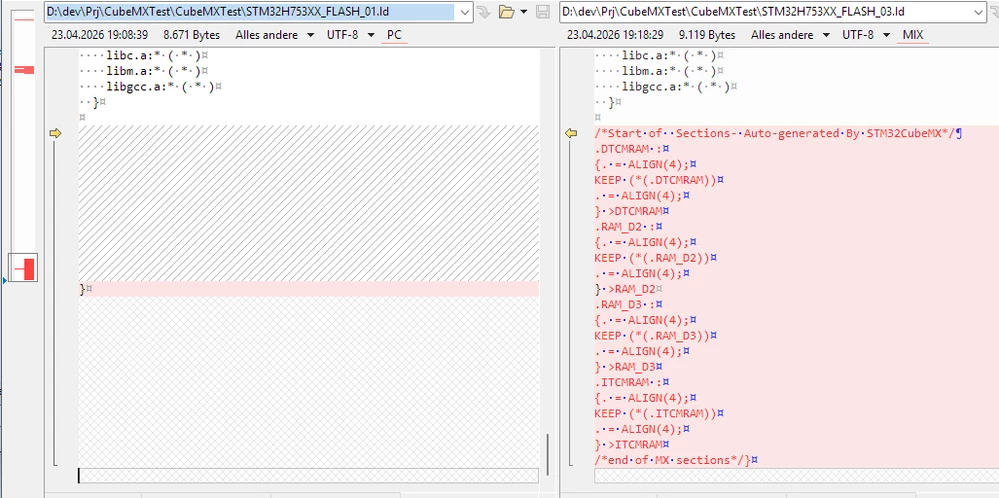Open right pane UTF-8 encoding dropdown
This screenshot has height=498, width=999.
pyautogui.click(x=866, y=35)
